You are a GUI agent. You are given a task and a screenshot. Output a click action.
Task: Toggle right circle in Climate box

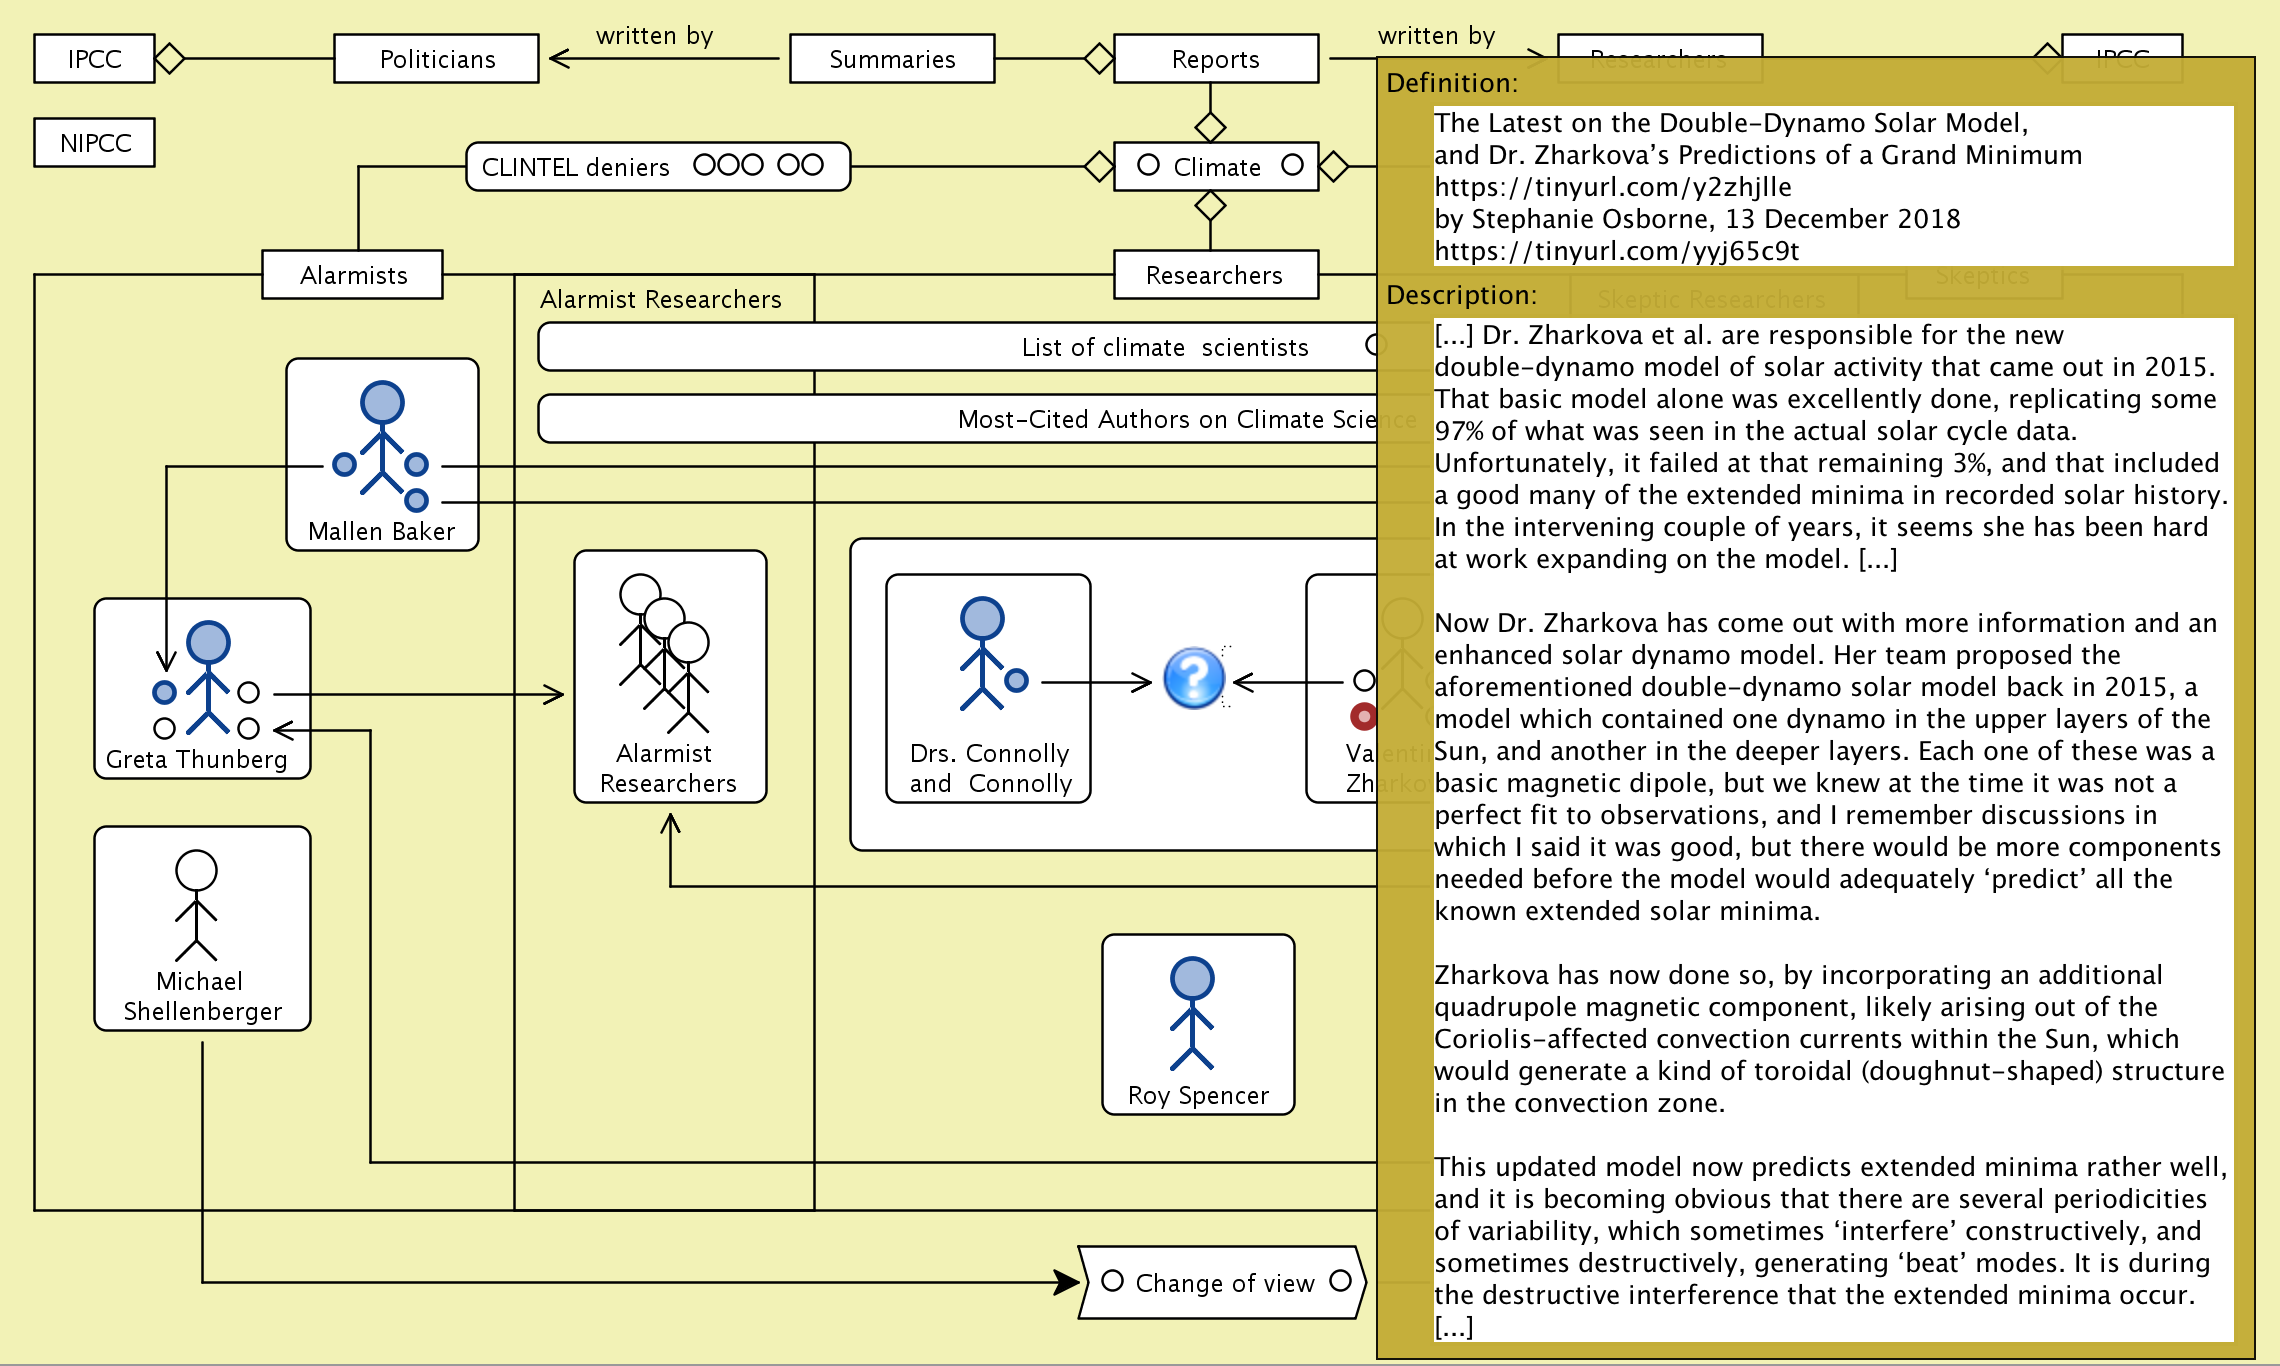pyautogui.click(x=1292, y=165)
